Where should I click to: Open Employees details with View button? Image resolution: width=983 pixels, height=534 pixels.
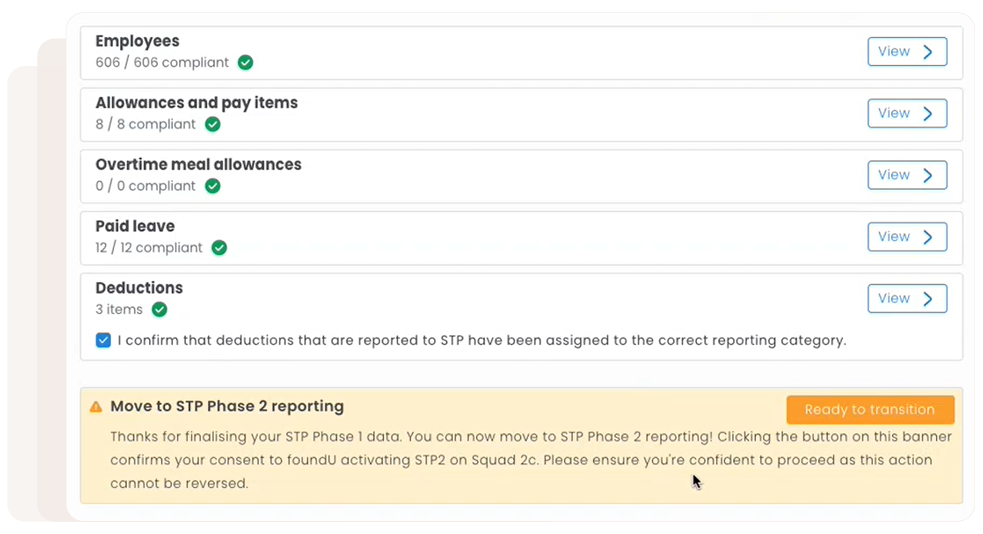pos(906,52)
